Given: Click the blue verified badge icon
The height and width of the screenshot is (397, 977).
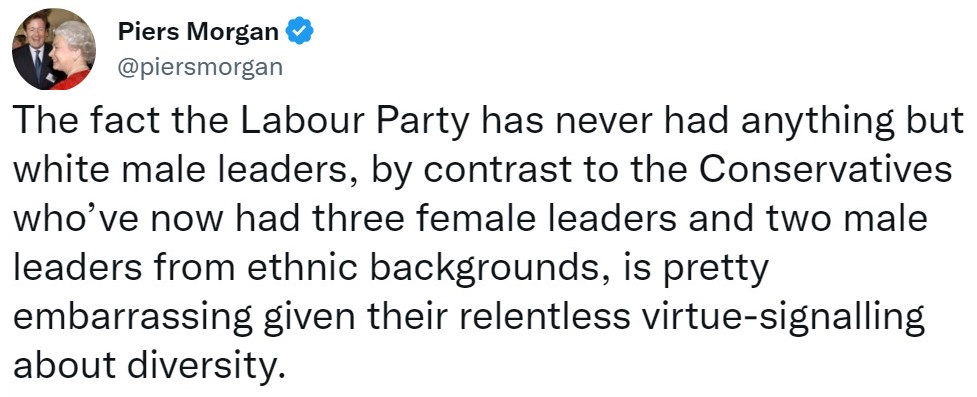Looking at the screenshot, I should tap(299, 32).
